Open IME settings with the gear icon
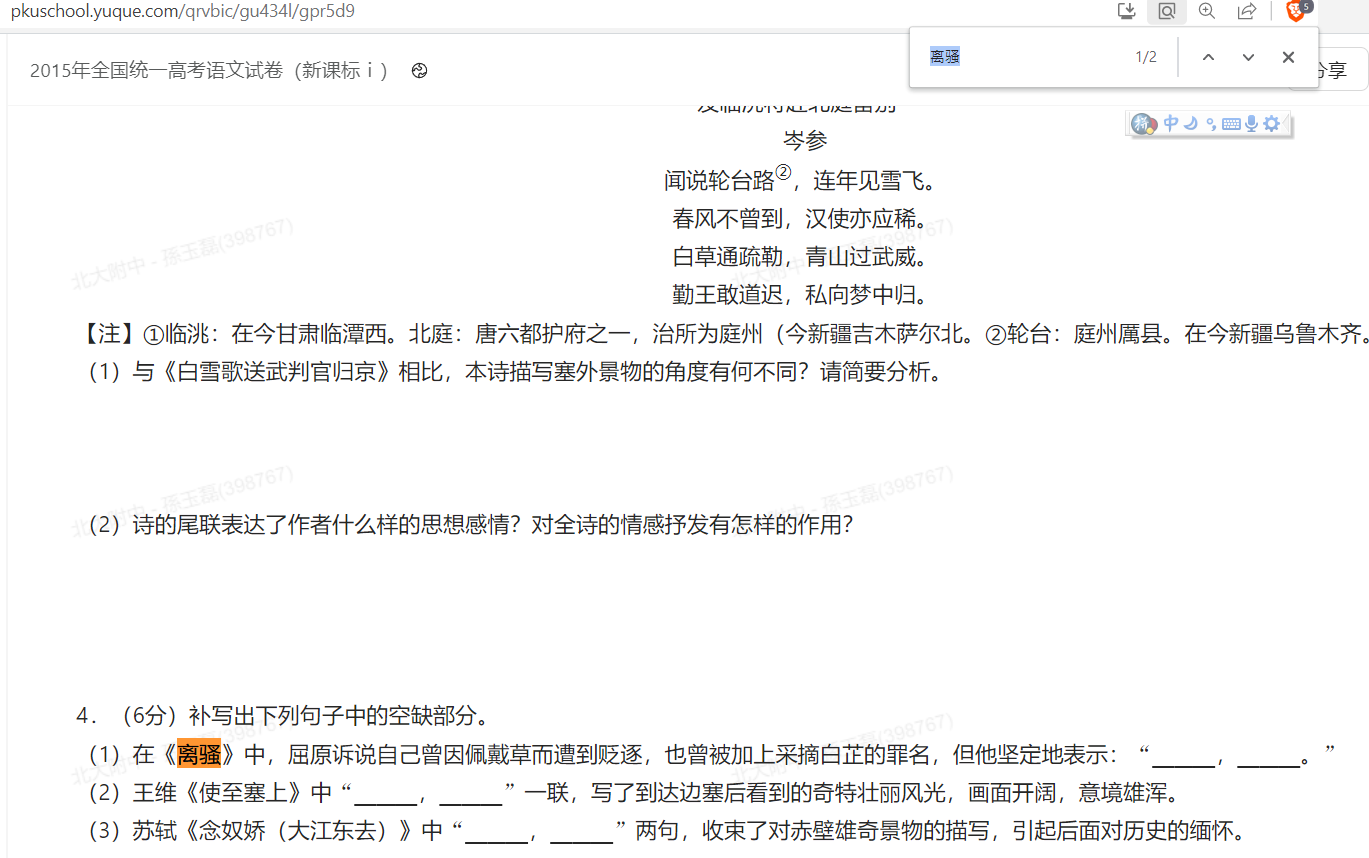This screenshot has height=858, width=1369. (x=1271, y=123)
